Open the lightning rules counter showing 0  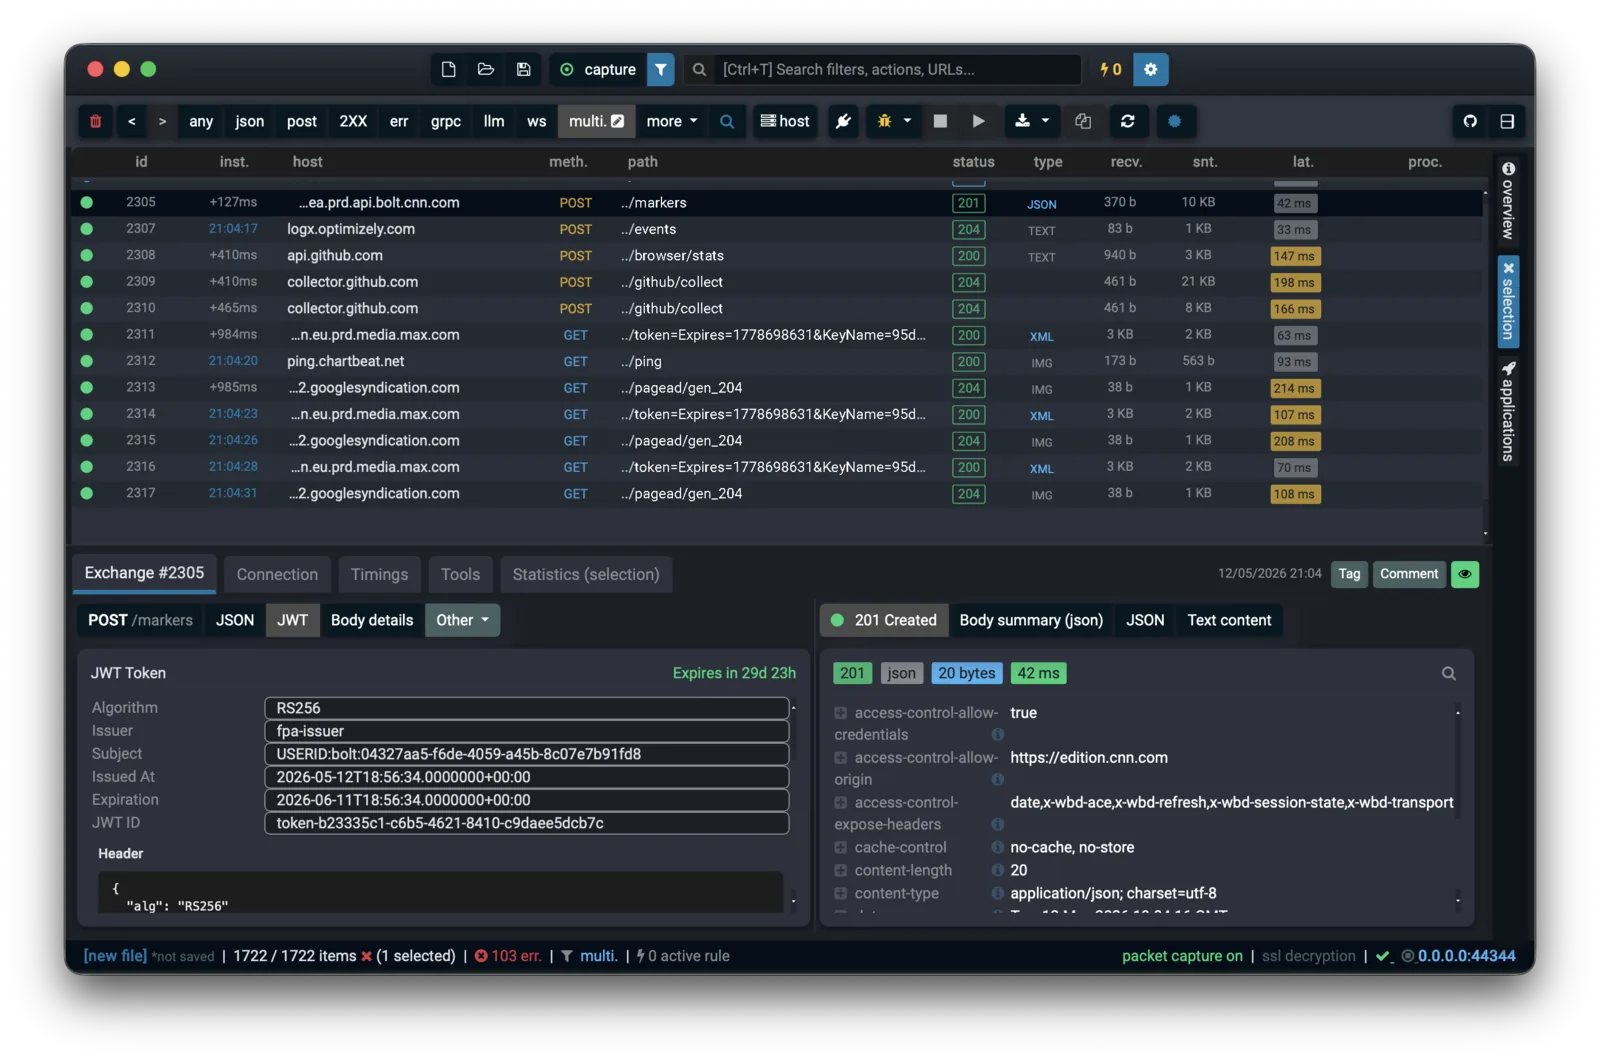pos(1110,69)
